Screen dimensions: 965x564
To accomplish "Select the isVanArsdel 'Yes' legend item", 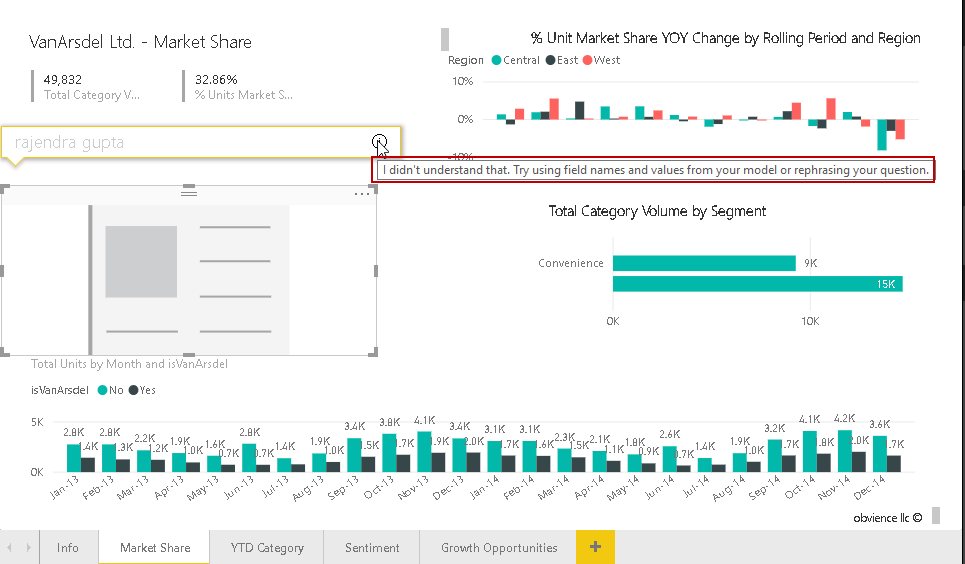I will [x=142, y=390].
